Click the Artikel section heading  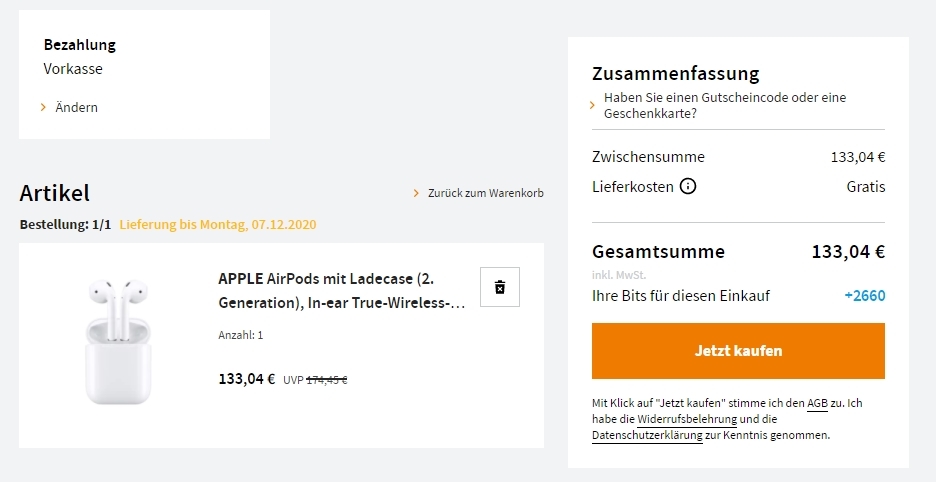click(54, 193)
